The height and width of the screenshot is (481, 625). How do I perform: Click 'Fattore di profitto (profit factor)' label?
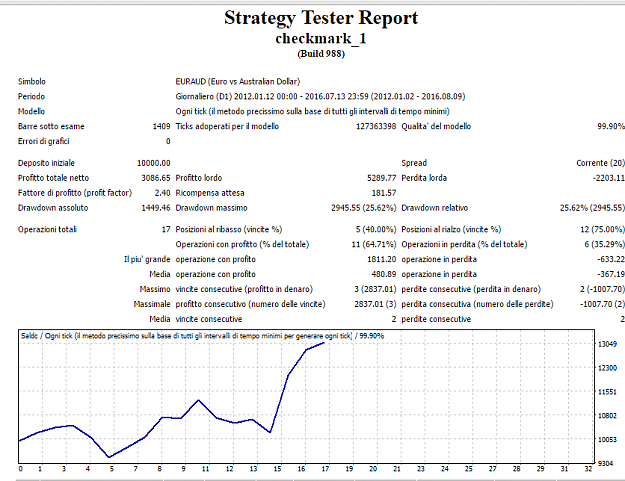coord(75,193)
